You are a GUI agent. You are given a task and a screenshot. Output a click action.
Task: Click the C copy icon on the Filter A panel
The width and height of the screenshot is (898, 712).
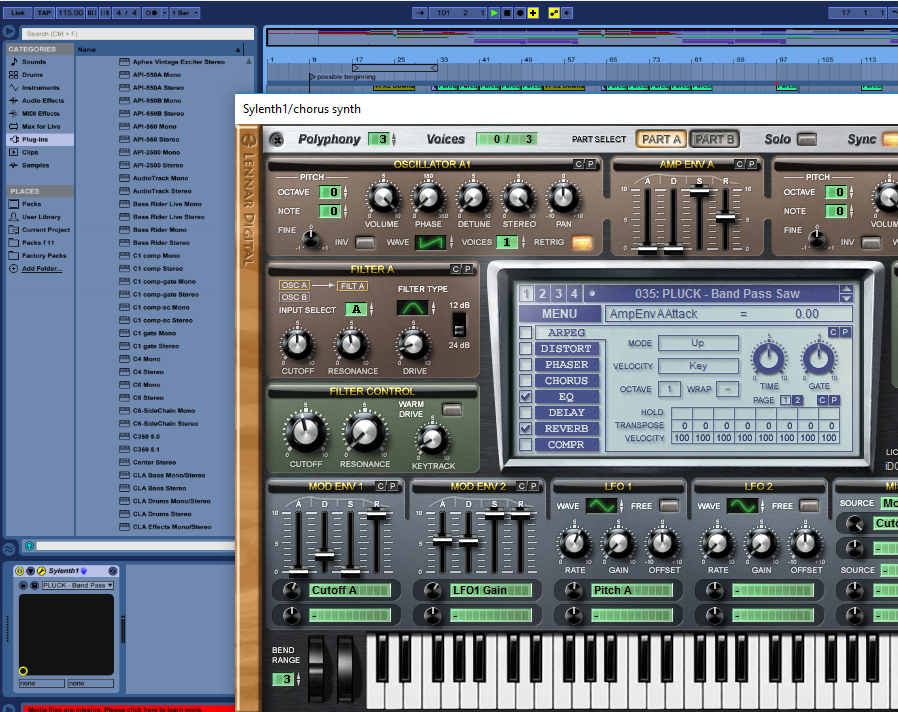pos(454,269)
